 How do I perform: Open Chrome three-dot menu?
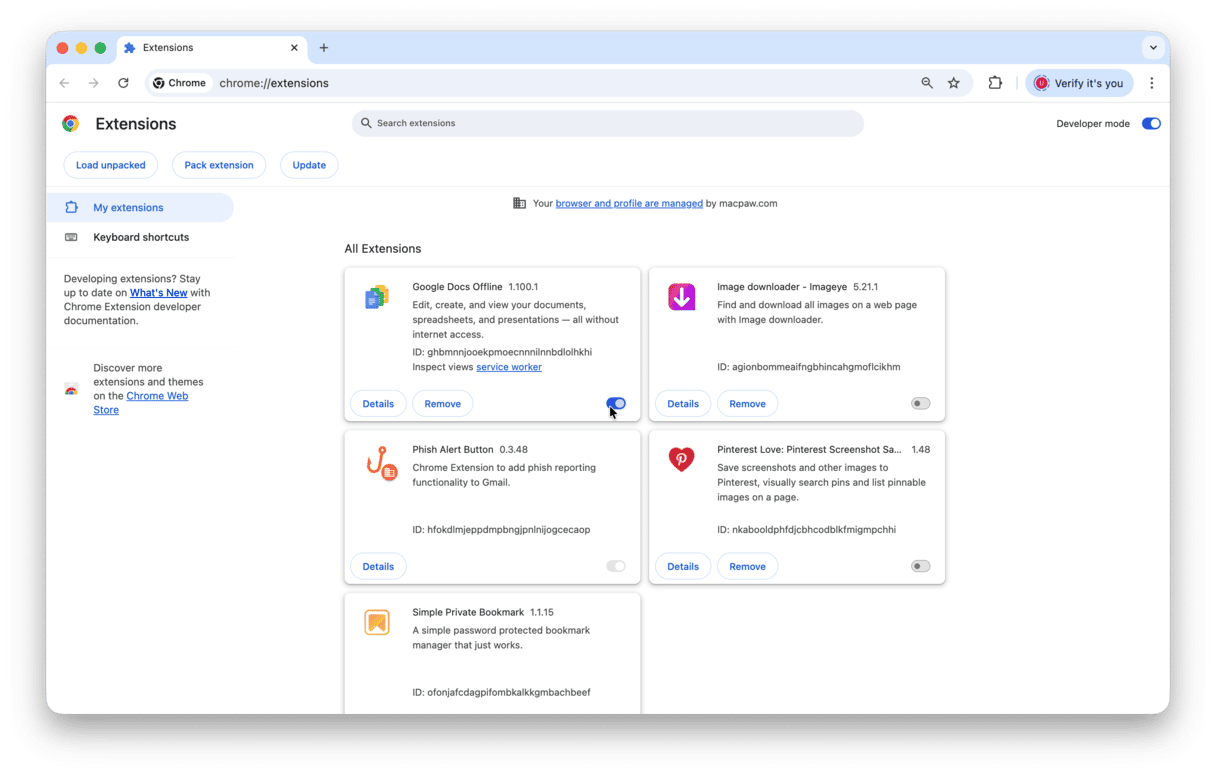coord(1152,83)
